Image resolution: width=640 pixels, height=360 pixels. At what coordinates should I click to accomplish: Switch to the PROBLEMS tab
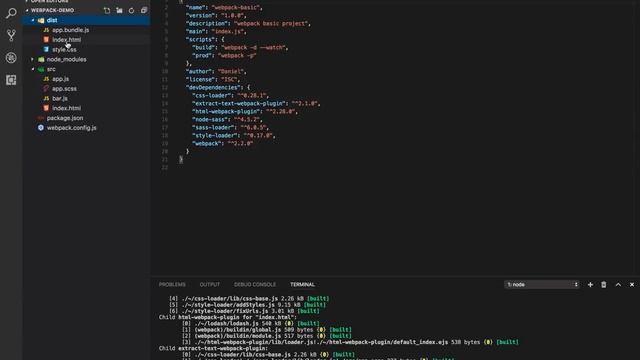[172, 284]
